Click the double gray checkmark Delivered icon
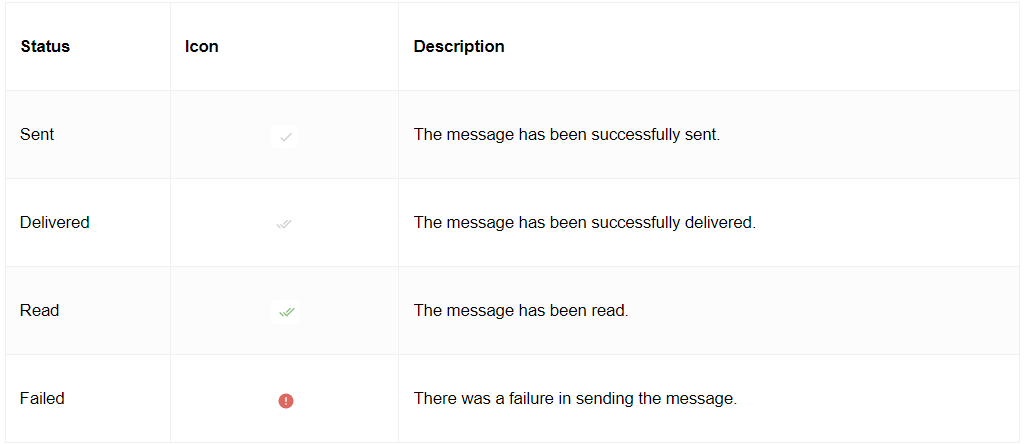1024x444 pixels. [284, 224]
